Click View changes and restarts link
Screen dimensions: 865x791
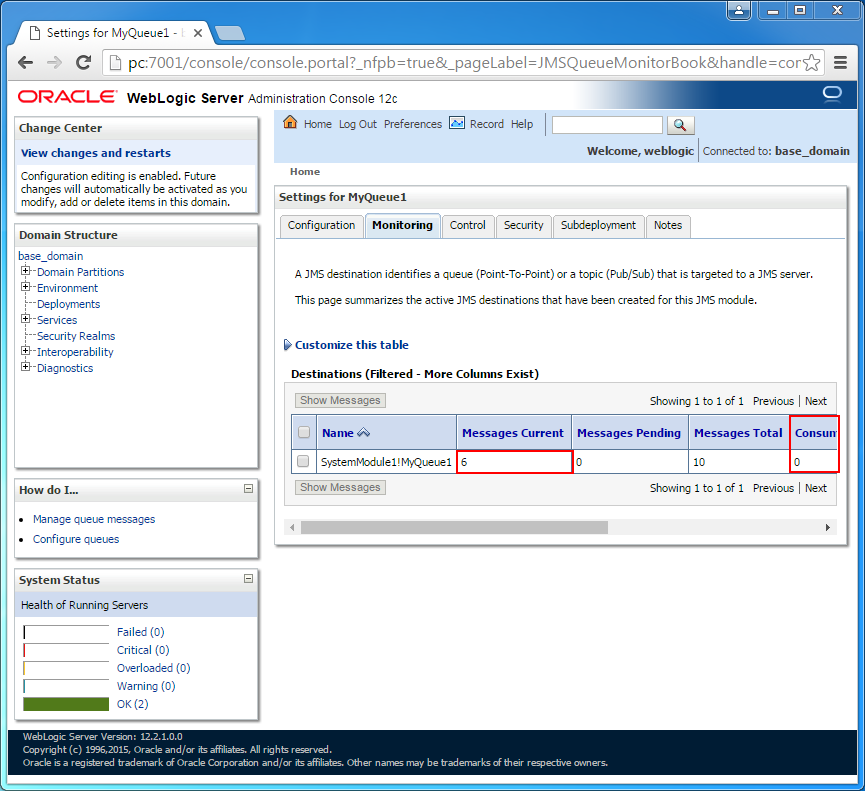tap(96, 153)
